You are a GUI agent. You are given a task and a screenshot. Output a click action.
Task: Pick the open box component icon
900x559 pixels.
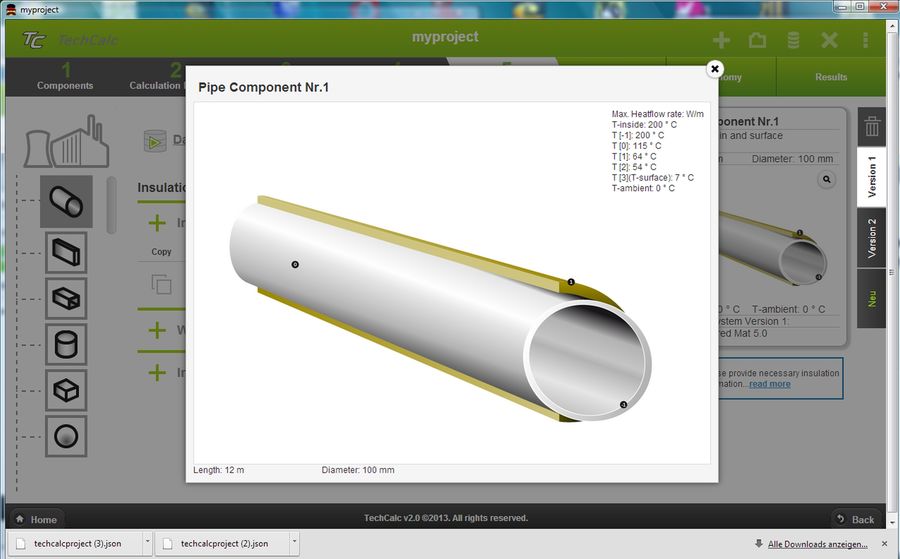(66, 298)
